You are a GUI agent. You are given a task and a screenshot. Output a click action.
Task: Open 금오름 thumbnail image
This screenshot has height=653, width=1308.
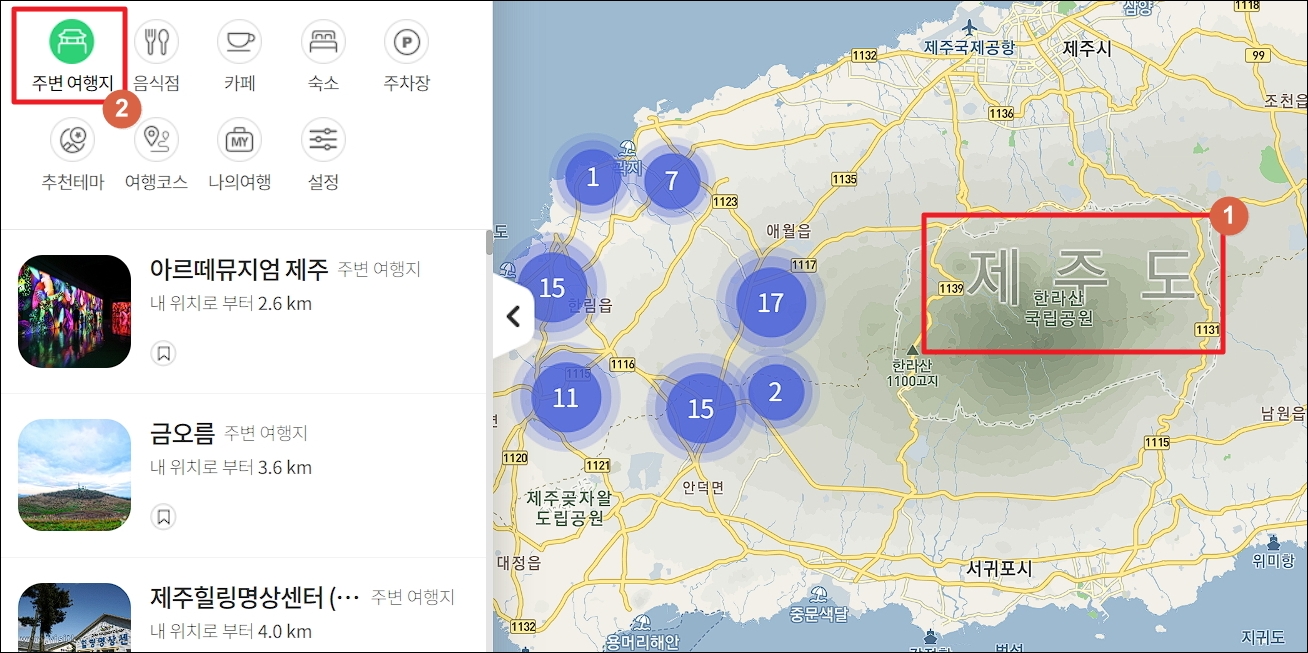(75, 475)
